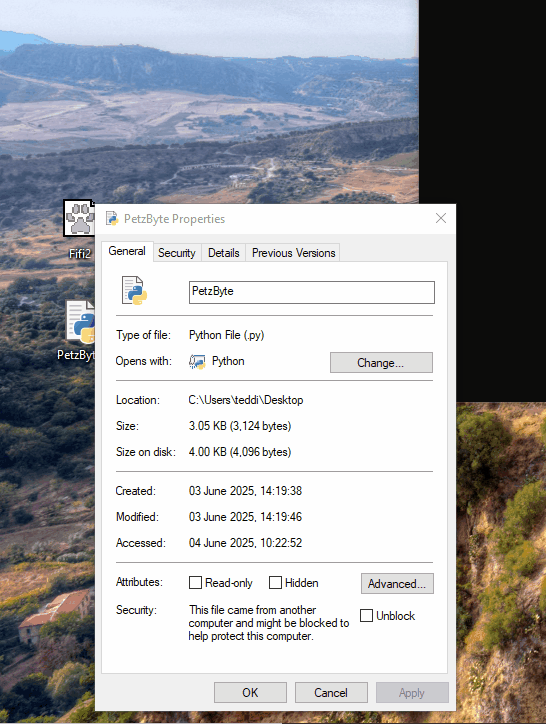Switch to the Security tab
This screenshot has width=546, height=724.
[x=177, y=253]
